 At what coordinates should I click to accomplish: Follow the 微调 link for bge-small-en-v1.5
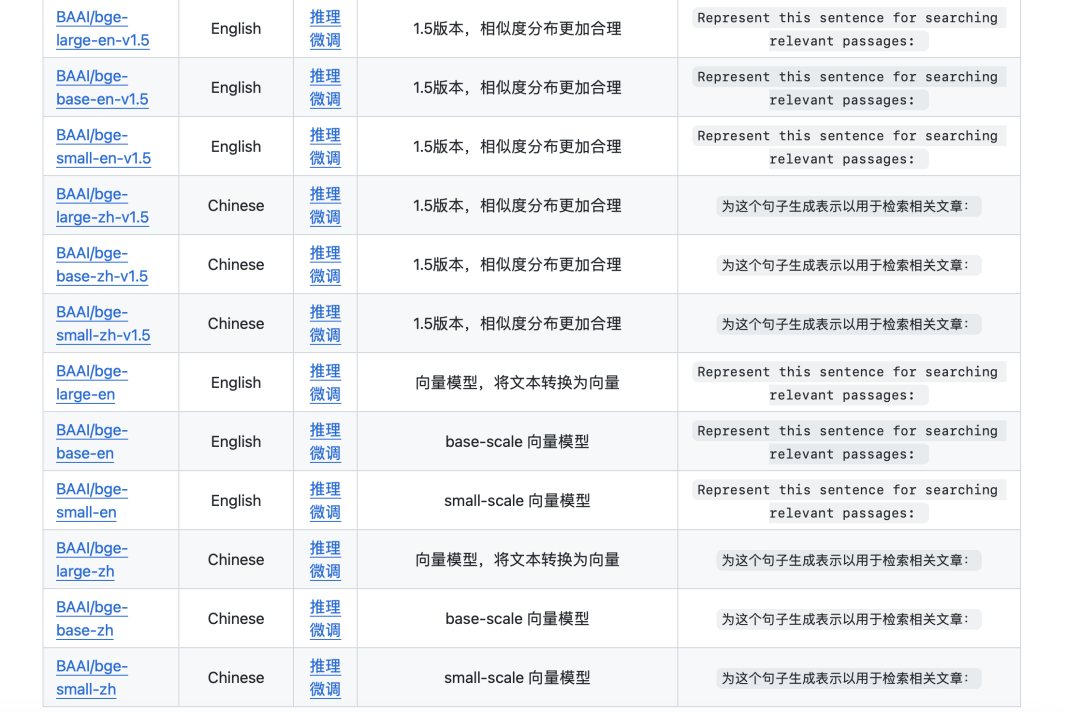pyautogui.click(x=325, y=158)
